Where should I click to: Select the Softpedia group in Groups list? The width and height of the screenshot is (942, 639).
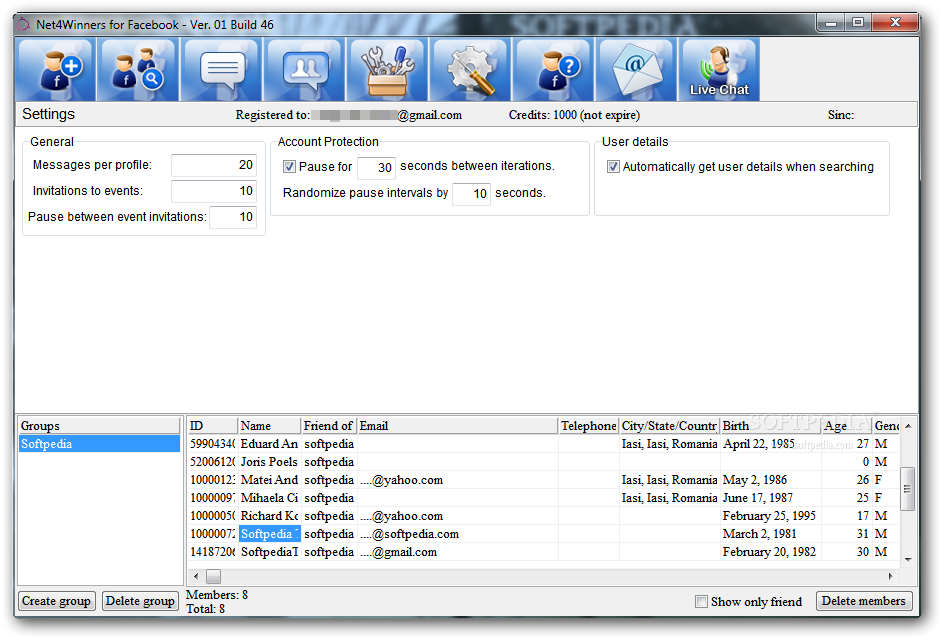tap(99, 444)
